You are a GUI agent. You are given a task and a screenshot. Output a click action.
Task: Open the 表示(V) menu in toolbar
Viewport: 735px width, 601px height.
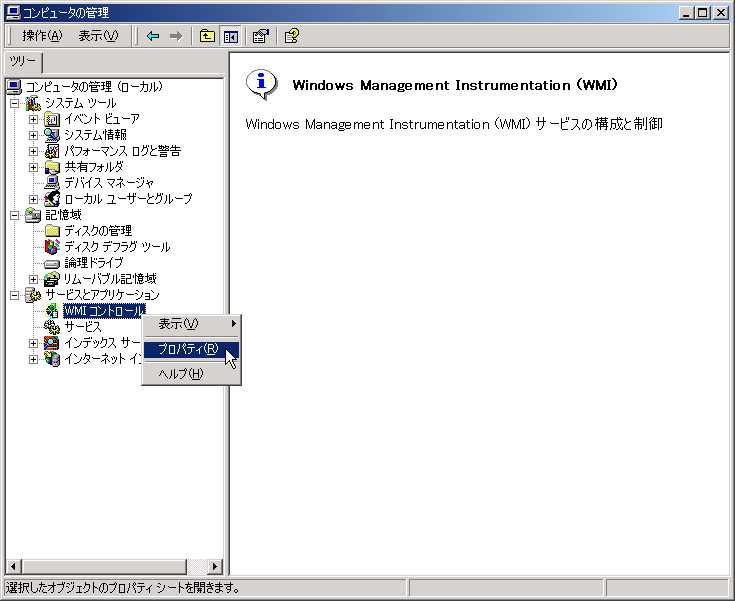[x=98, y=36]
